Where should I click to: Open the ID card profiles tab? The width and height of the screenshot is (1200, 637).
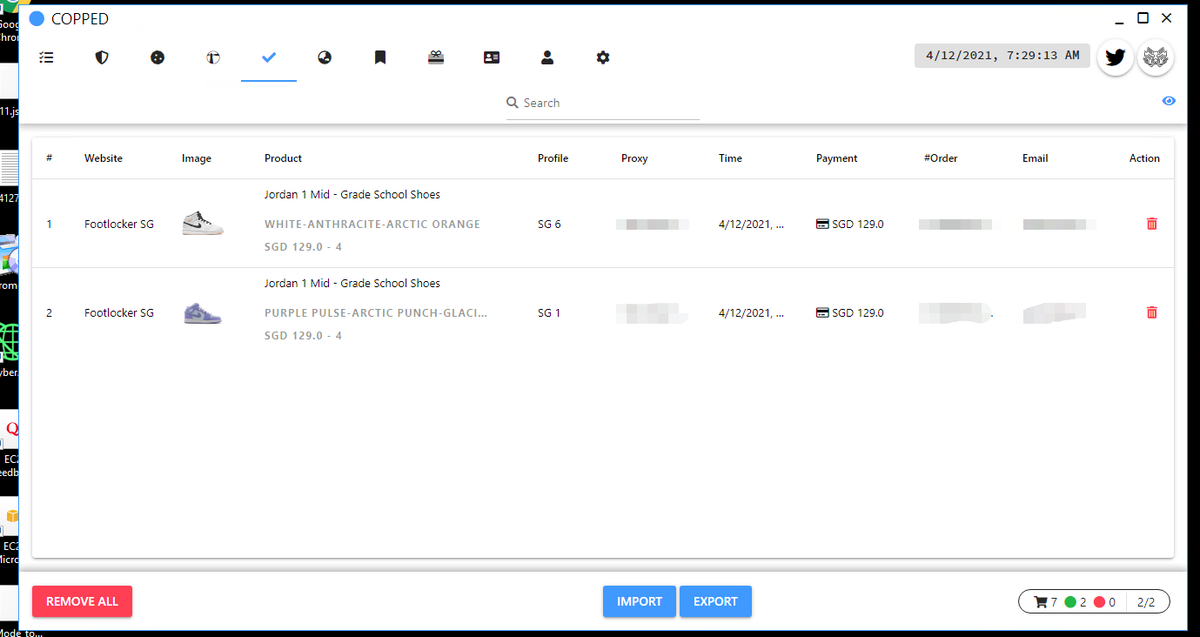(x=491, y=58)
